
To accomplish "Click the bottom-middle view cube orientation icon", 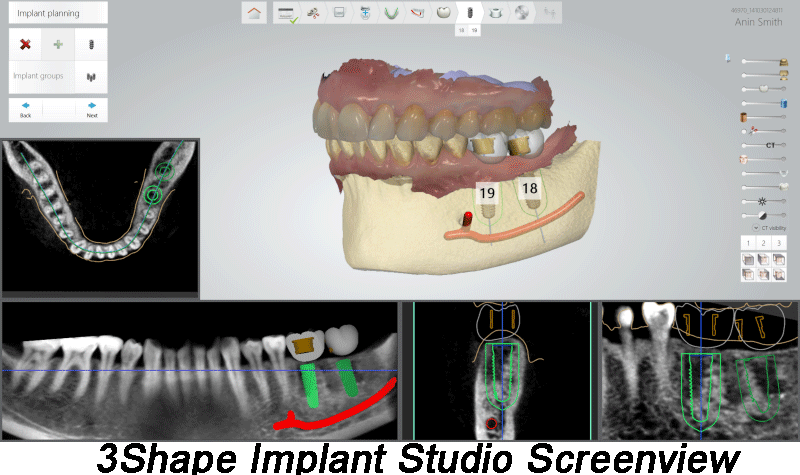I will 763,274.
